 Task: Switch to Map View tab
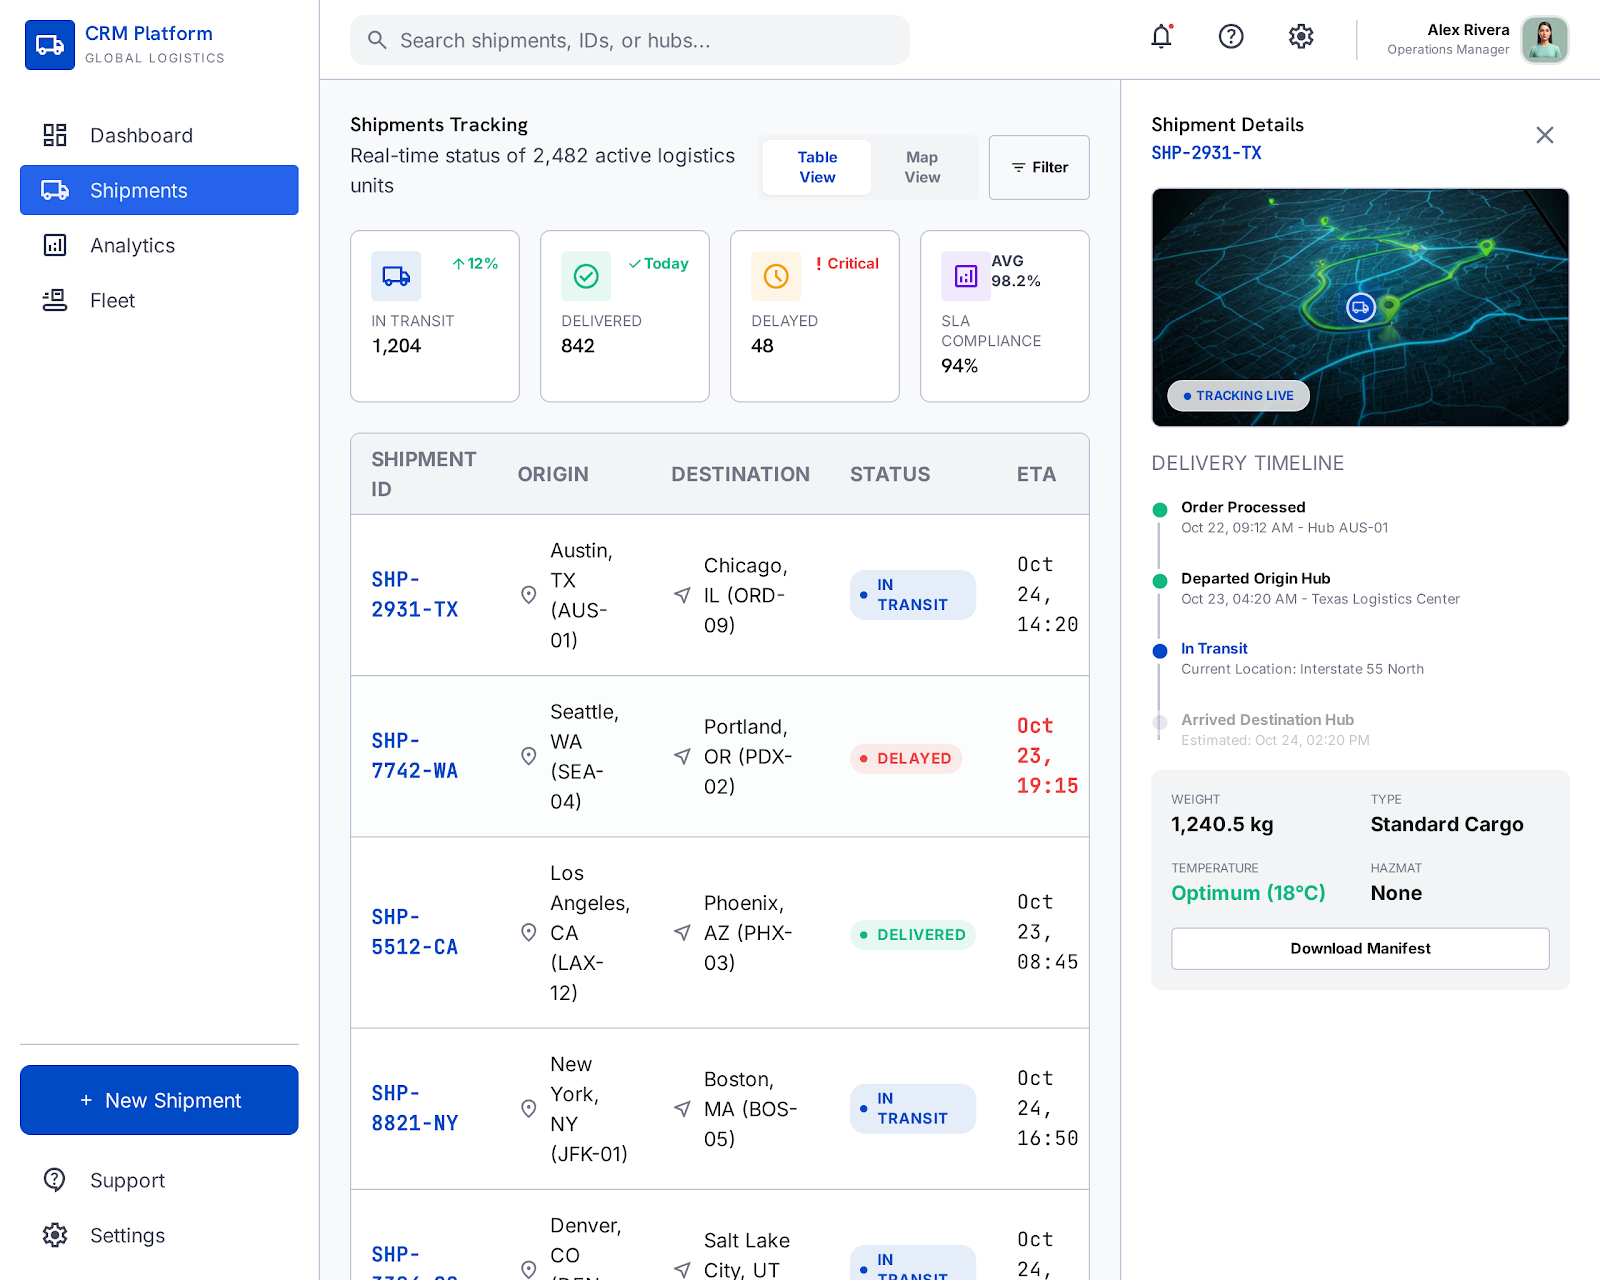(922, 167)
